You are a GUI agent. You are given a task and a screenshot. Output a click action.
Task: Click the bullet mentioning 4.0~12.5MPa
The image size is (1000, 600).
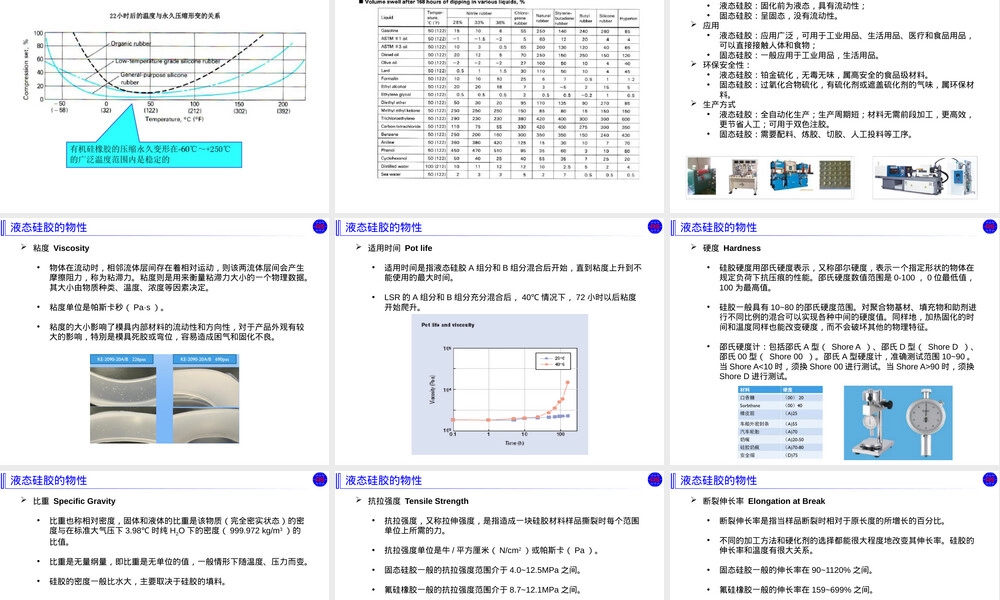[x=483, y=570]
